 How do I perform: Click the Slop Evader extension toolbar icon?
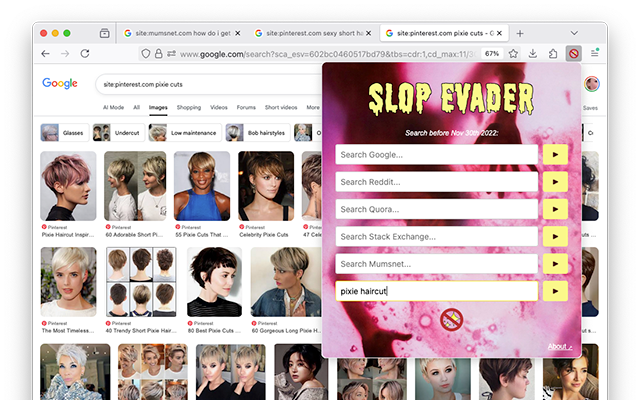pyautogui.click(x=573, y=53)
